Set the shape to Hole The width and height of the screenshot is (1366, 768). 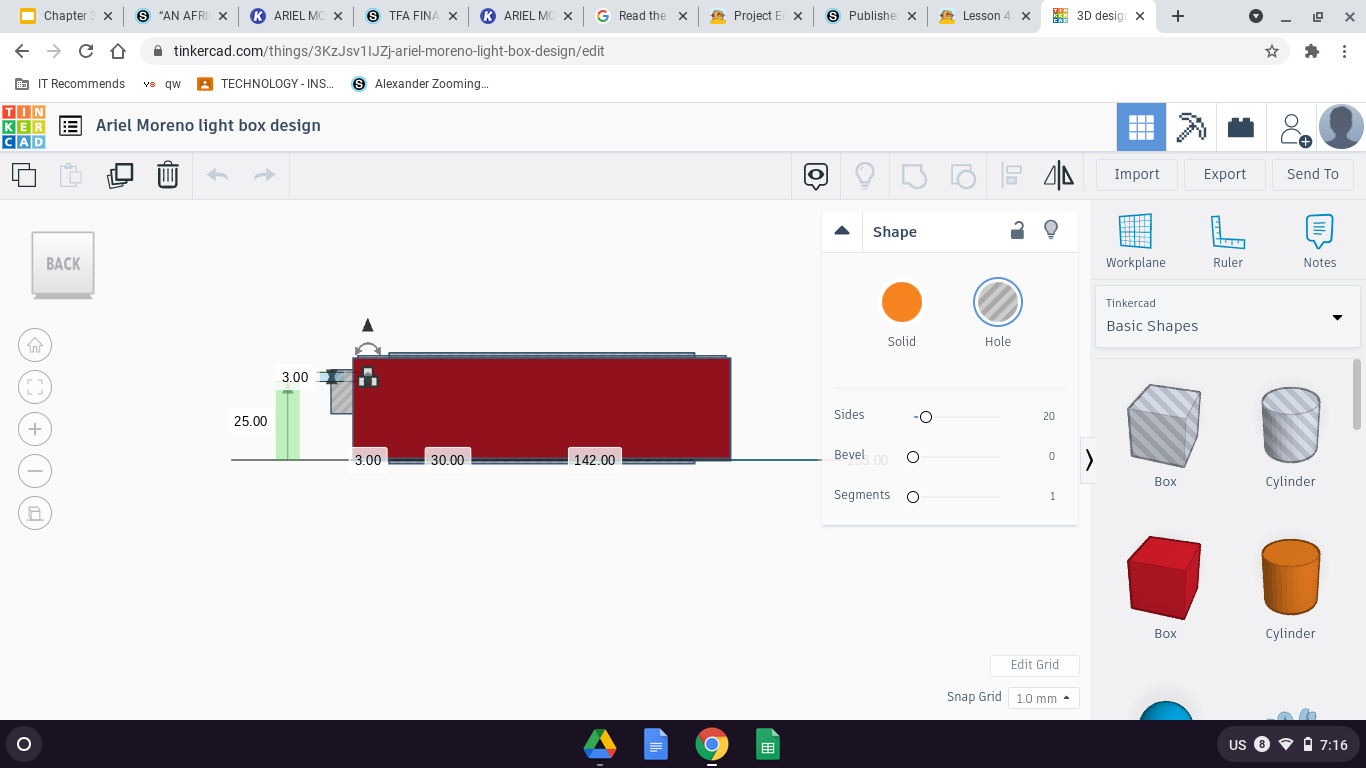[x=997, y=301]
